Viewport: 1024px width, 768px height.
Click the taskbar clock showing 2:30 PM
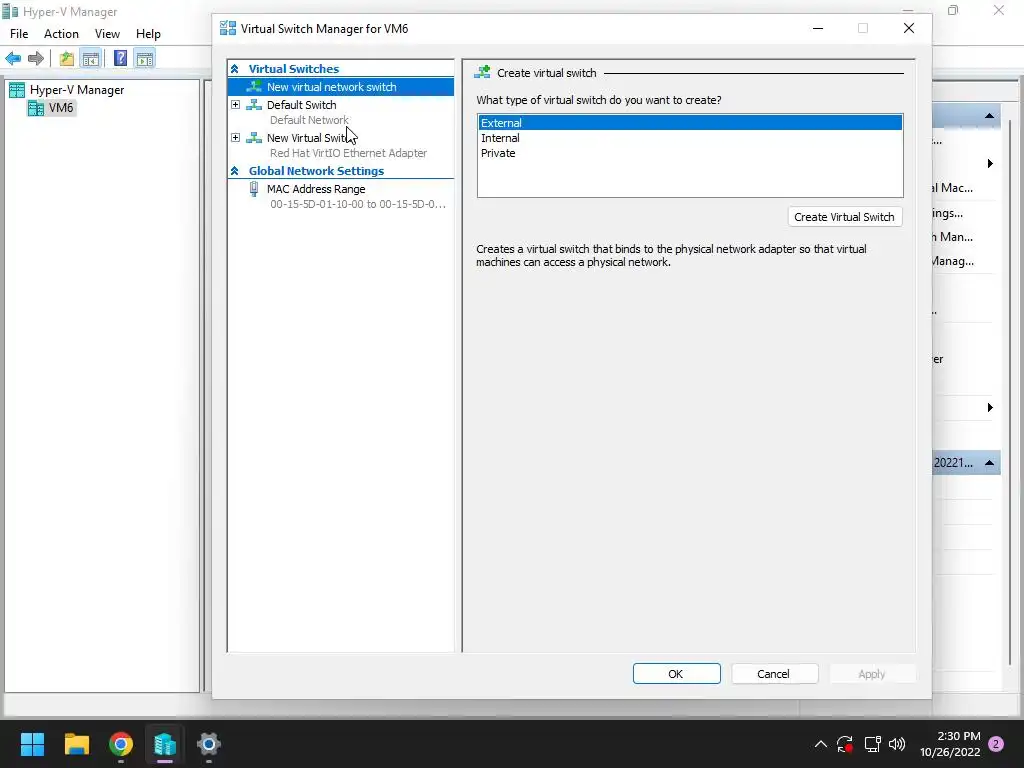coord(950,744)
